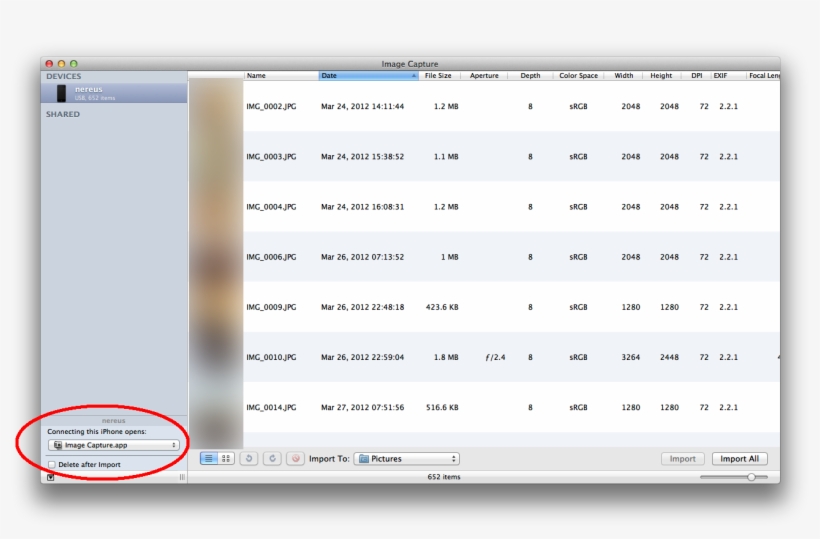820x539 pixels.
Task: Enable Delete after Import checkbox
Action: click(53, 465)
